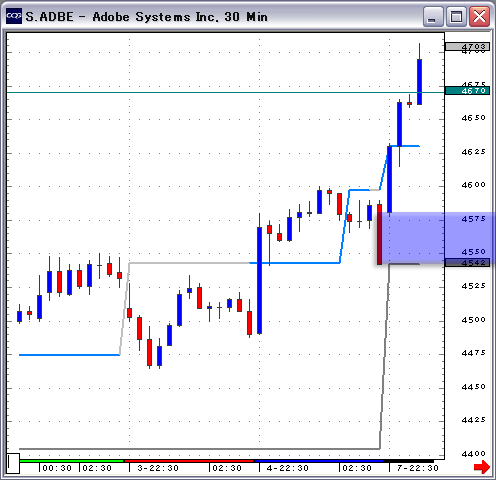Click the 3-22:30 date axis label
This screenshot has width=496, height=480.
[158, 468]
